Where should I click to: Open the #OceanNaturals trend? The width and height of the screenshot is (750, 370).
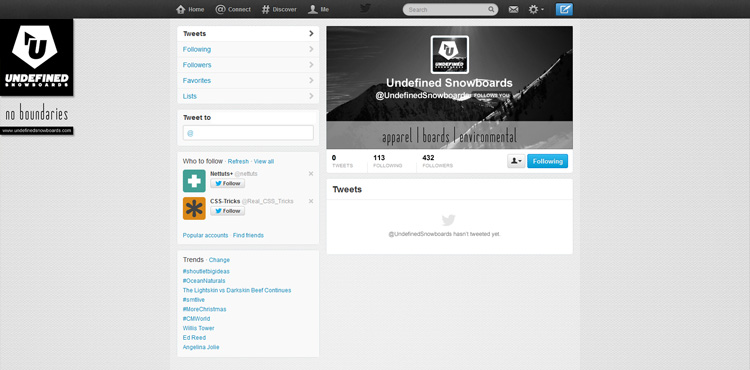click(204, 281)
